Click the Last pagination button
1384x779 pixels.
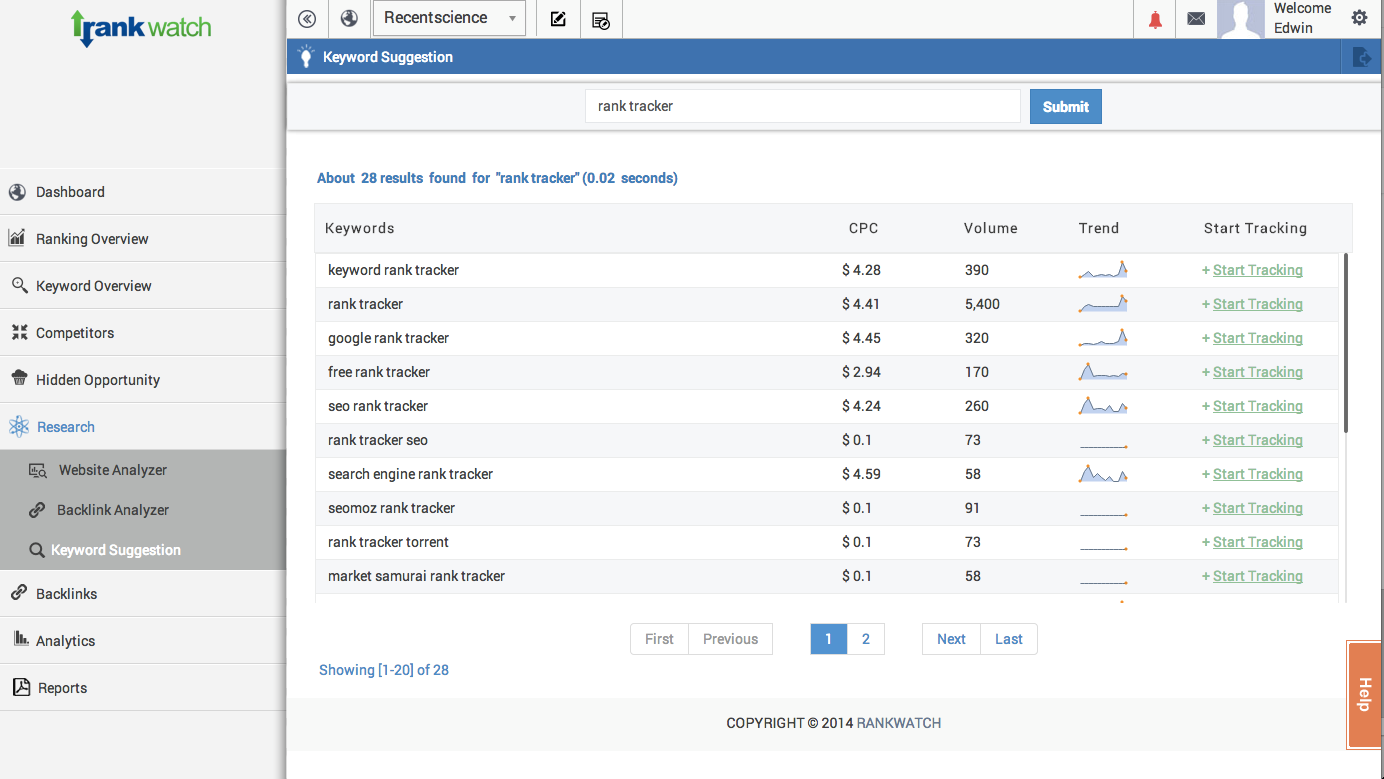coord(1009,639)
